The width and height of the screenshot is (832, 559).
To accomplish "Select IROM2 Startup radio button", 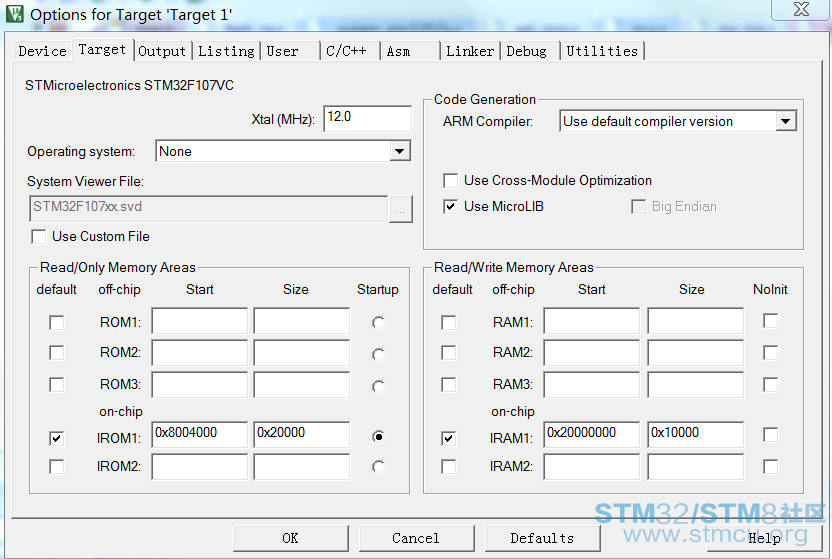I will (x=378, y=467).
